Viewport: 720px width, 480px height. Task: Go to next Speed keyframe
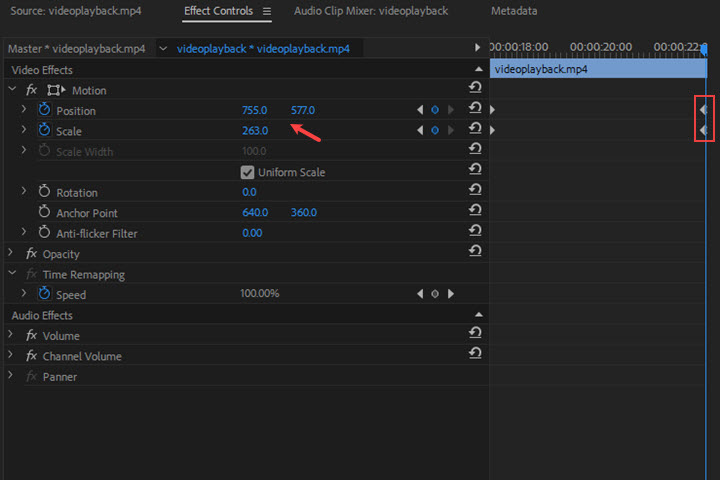pos(450,294)
